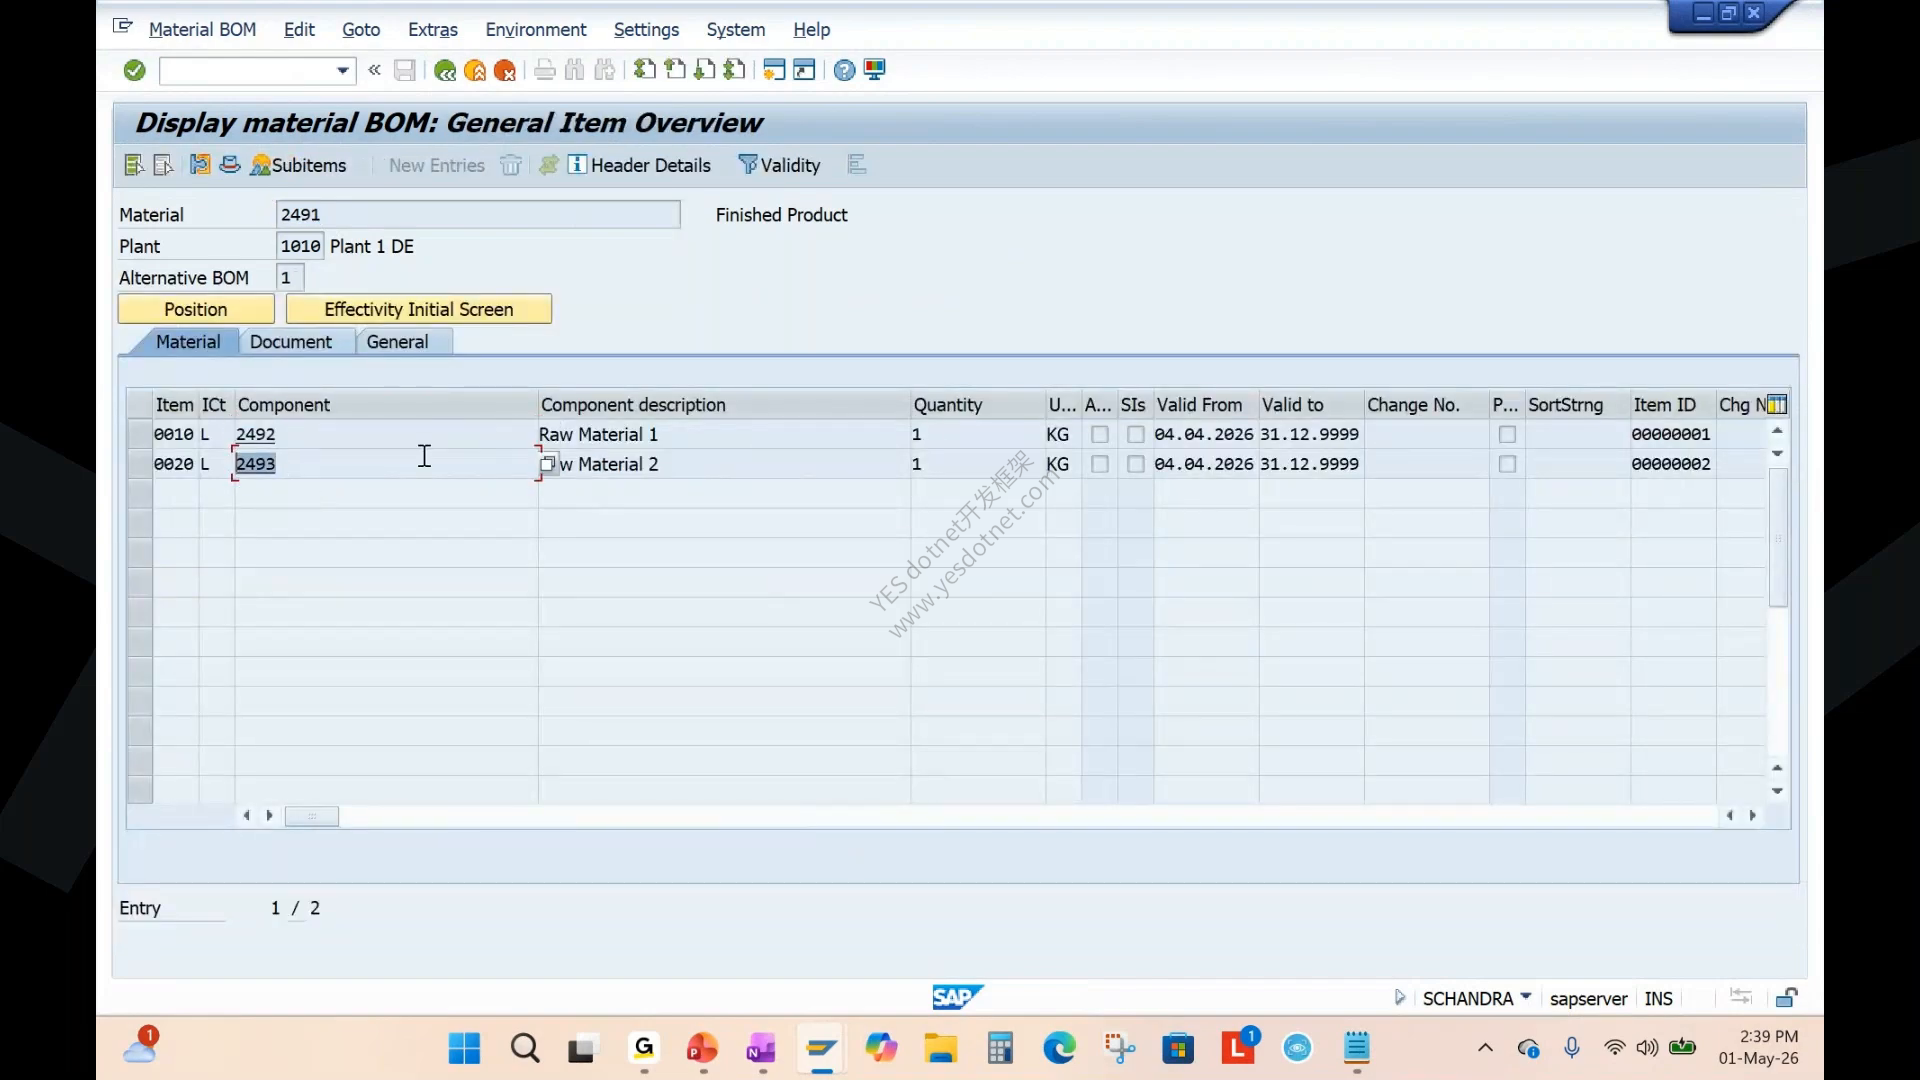Click the Validity filter icon

(x=747, y=165)
